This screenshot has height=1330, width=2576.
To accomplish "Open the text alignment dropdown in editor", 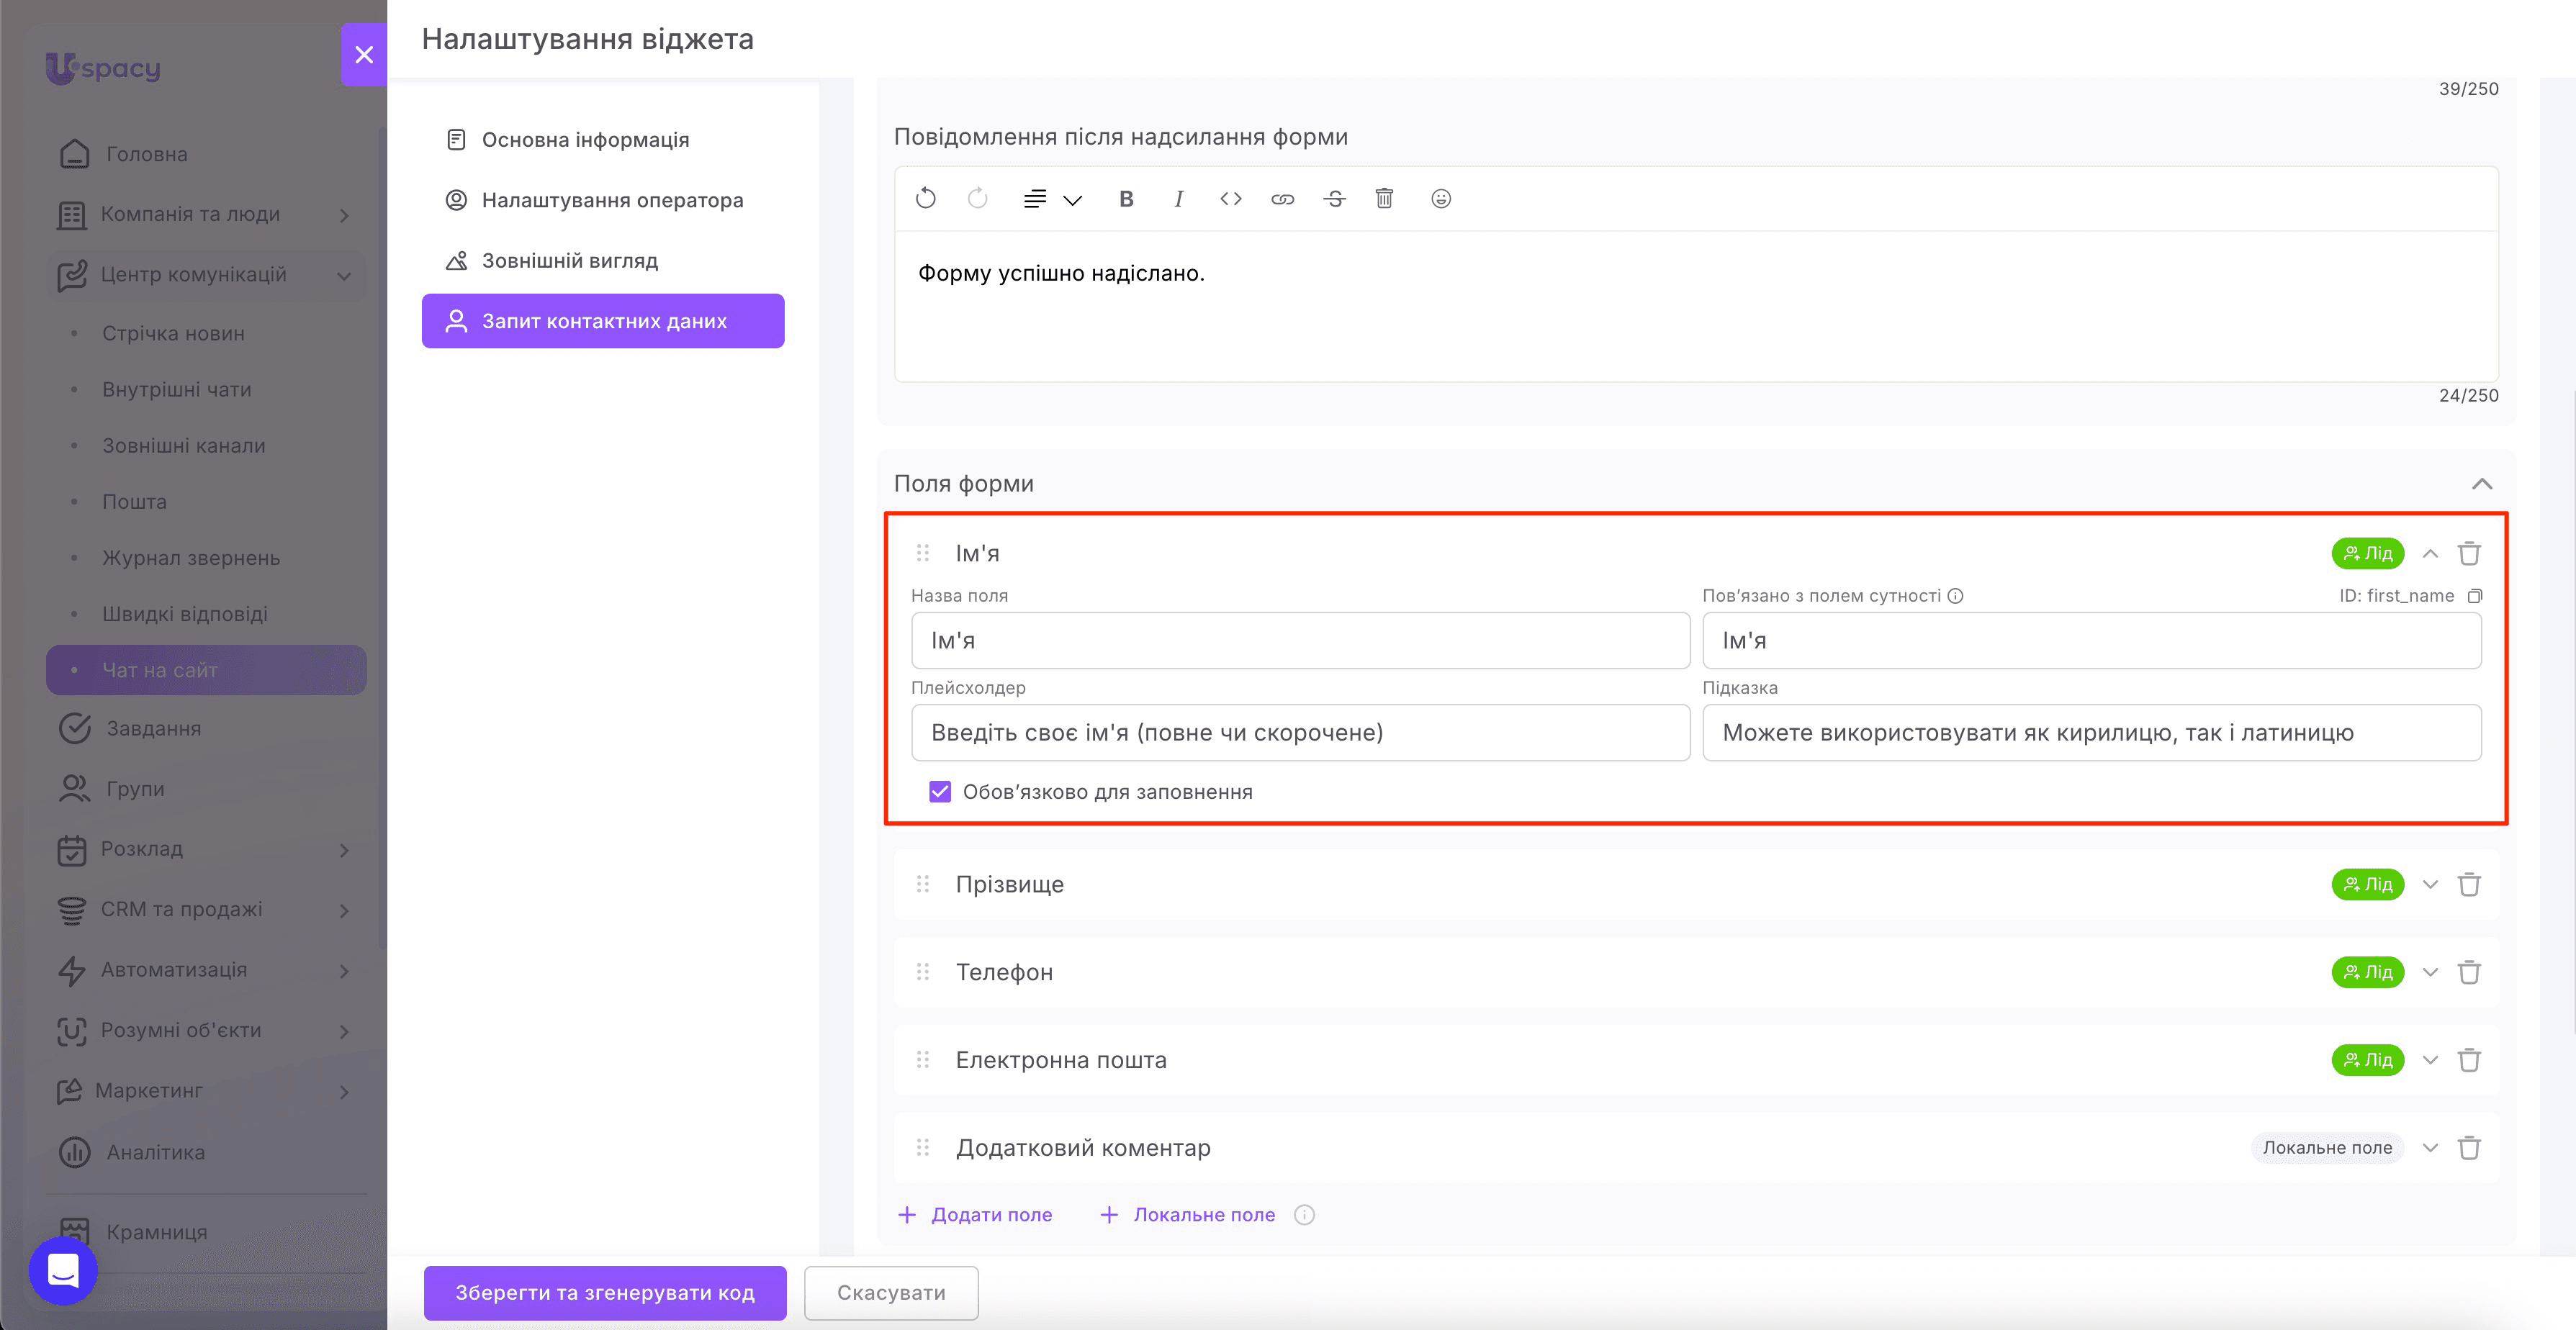I will click(1053, 199).
